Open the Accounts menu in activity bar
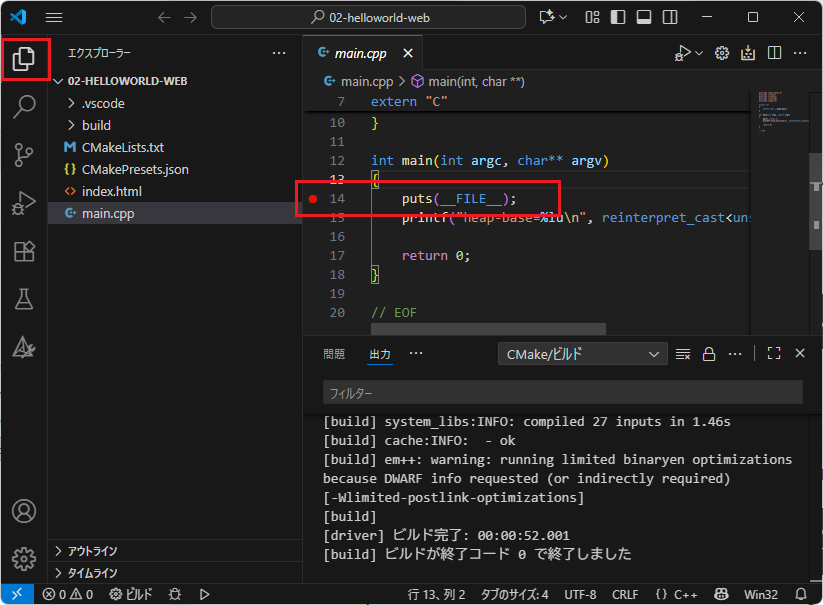The width and height of the screenshot is (823, 605). (x=24, y=511)
